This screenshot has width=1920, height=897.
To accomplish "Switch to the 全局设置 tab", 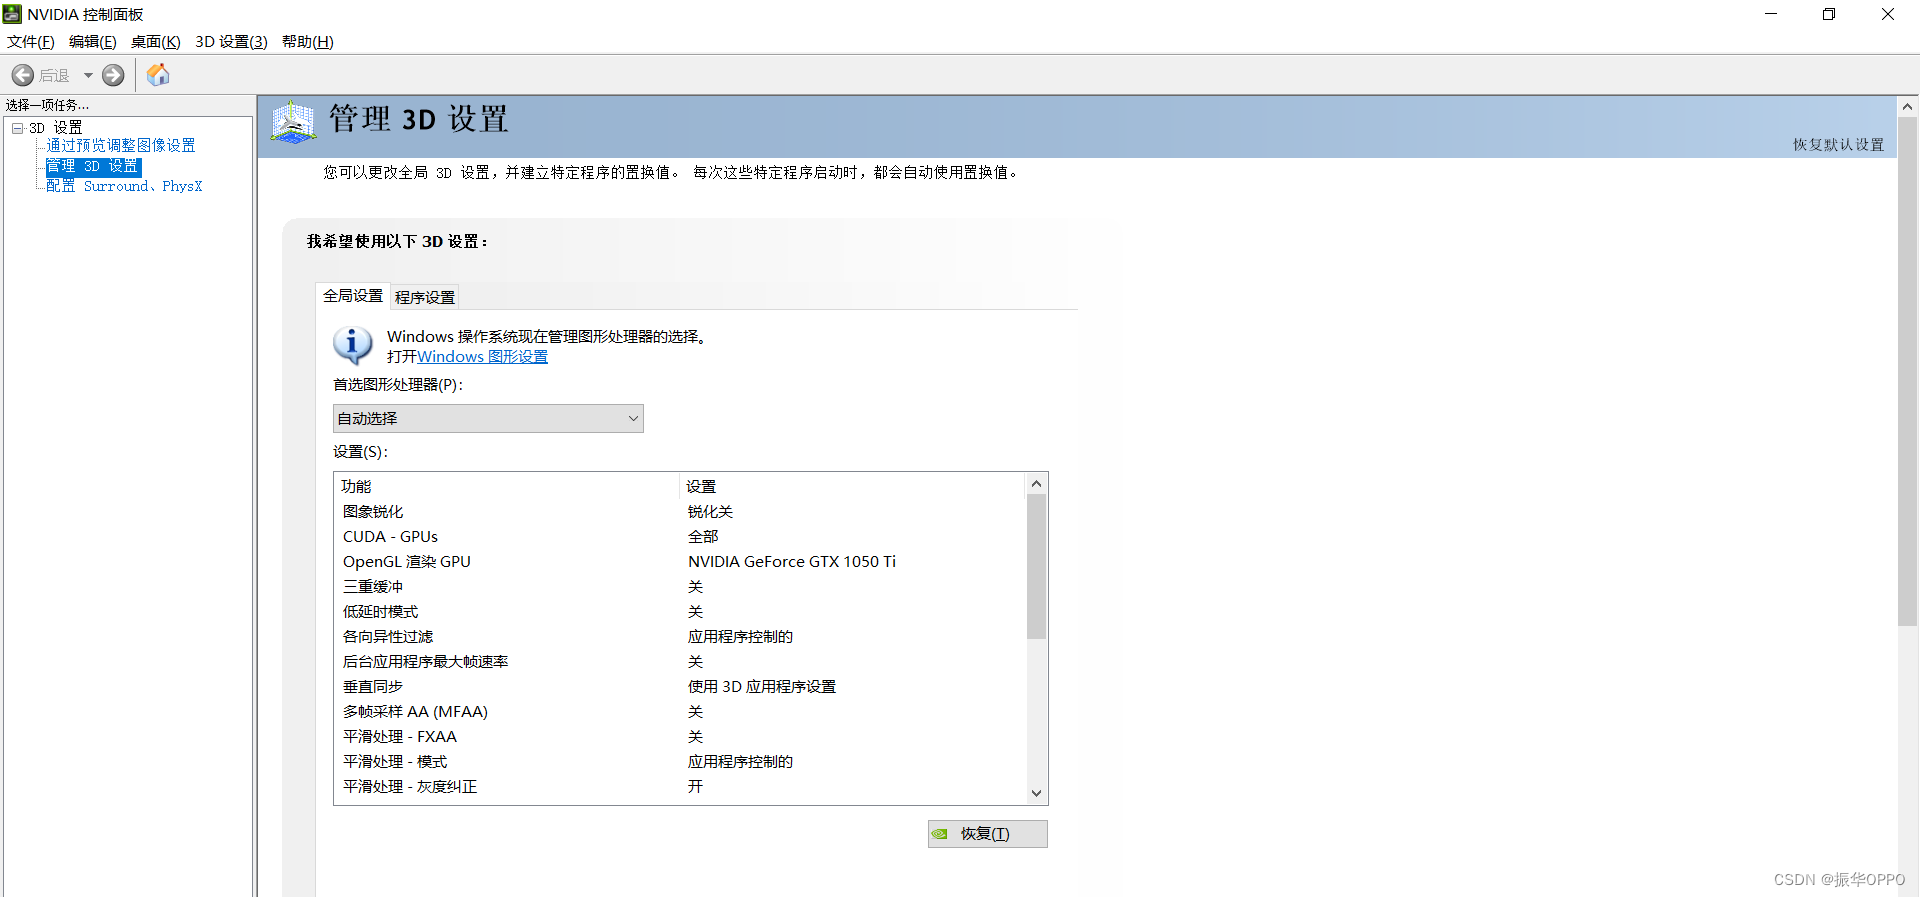I will (x=353, y=296).
